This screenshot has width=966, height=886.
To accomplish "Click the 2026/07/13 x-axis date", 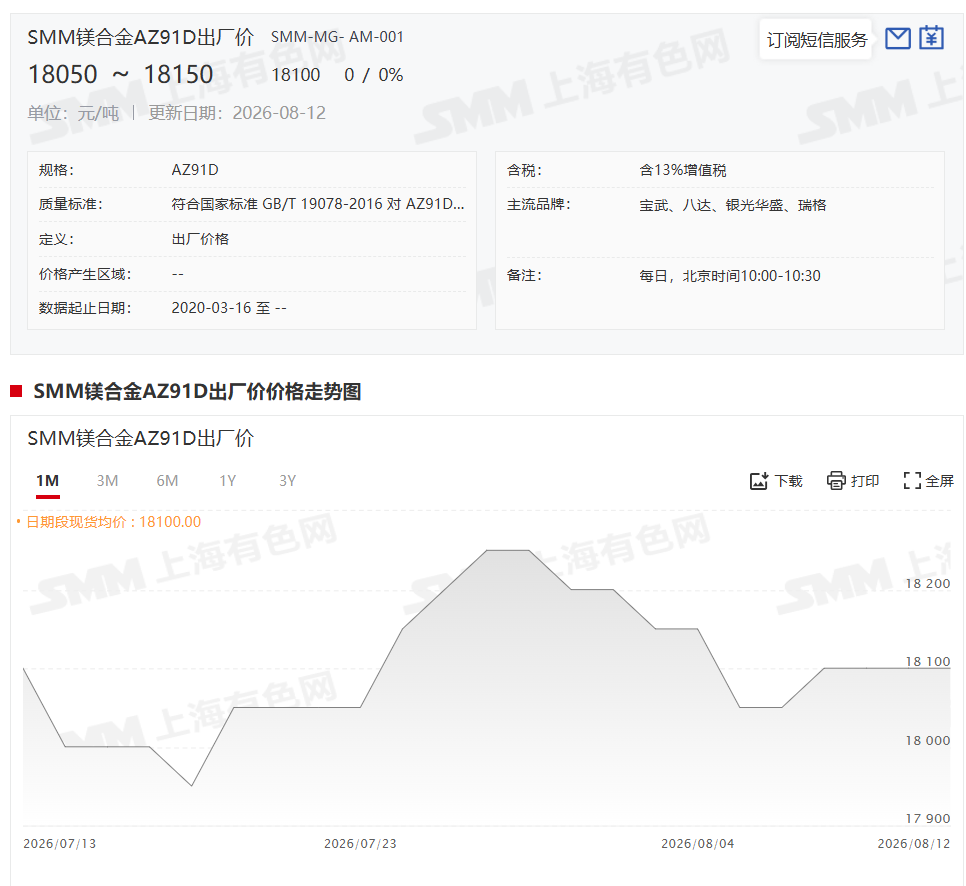I will [x=60, y=843].
